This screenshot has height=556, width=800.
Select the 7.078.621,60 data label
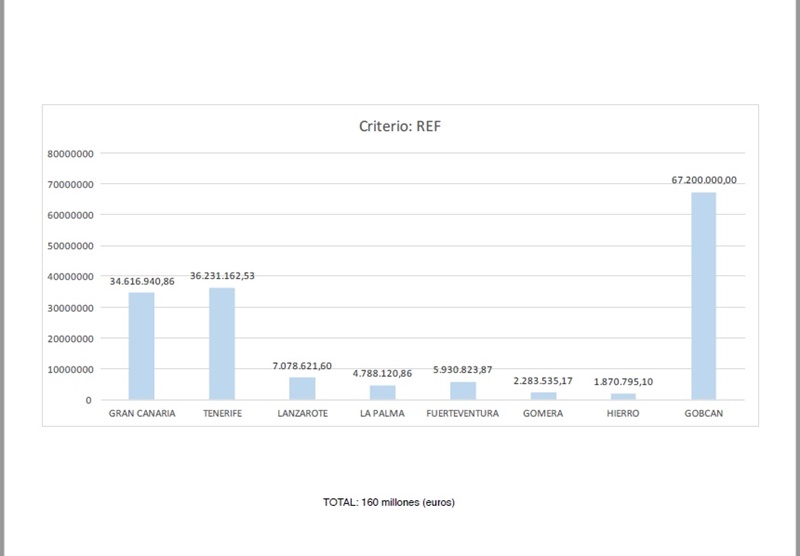point(302,366)
